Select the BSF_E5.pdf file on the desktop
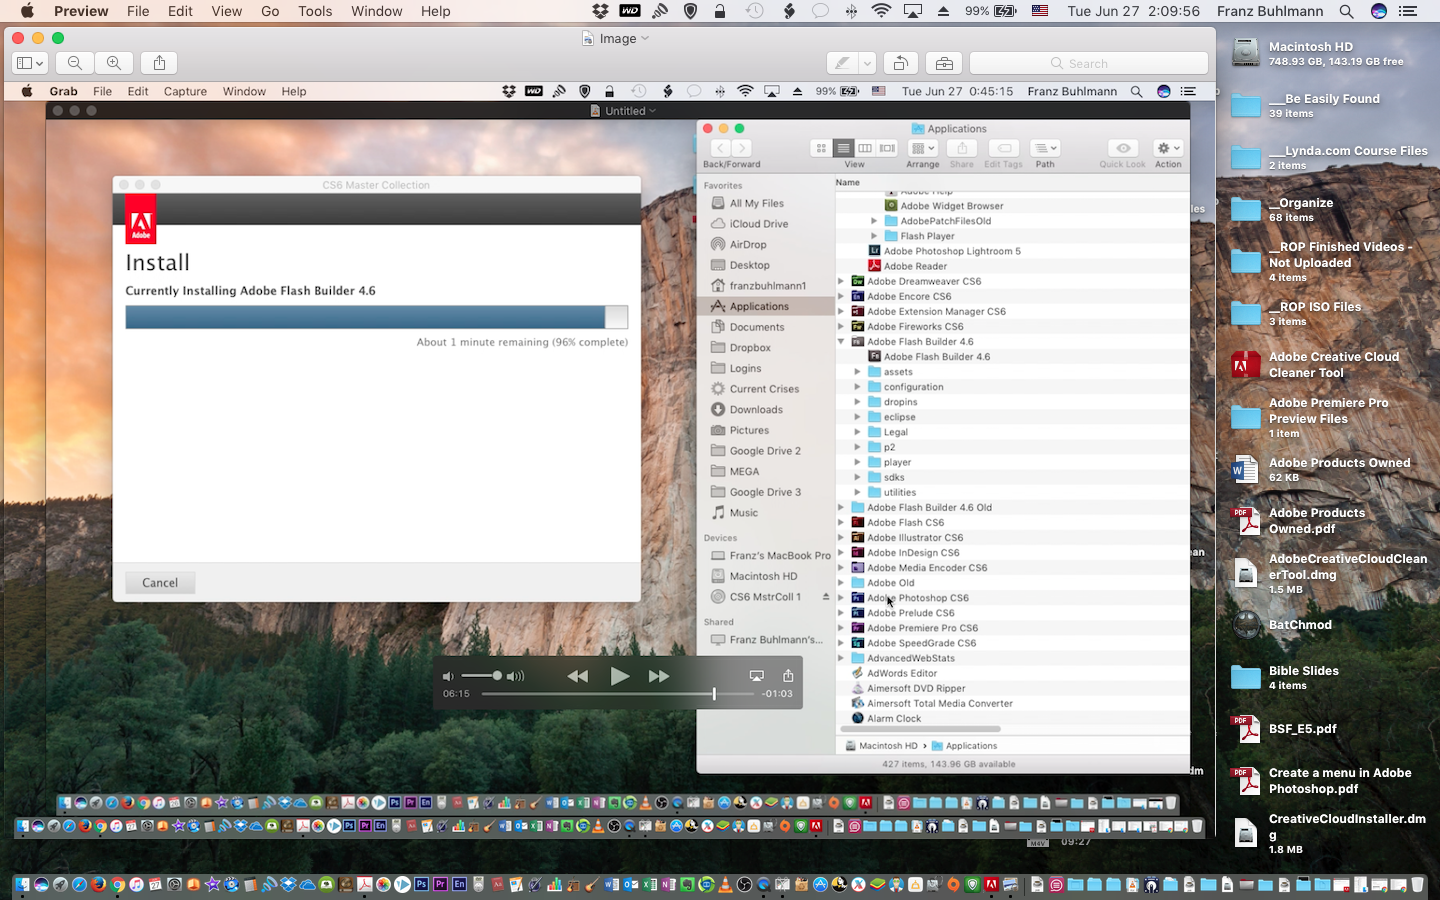Screen dimensions: 1440x900 (x=1246, y=729)
